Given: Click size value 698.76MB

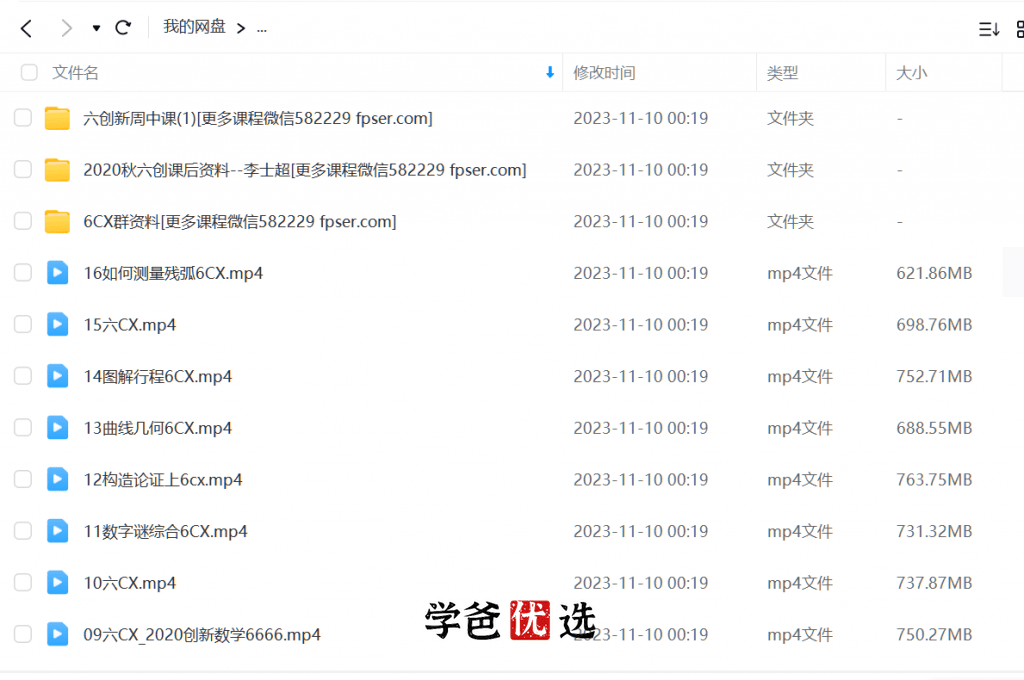Looking at the screenshot, I should coord(934,325).
